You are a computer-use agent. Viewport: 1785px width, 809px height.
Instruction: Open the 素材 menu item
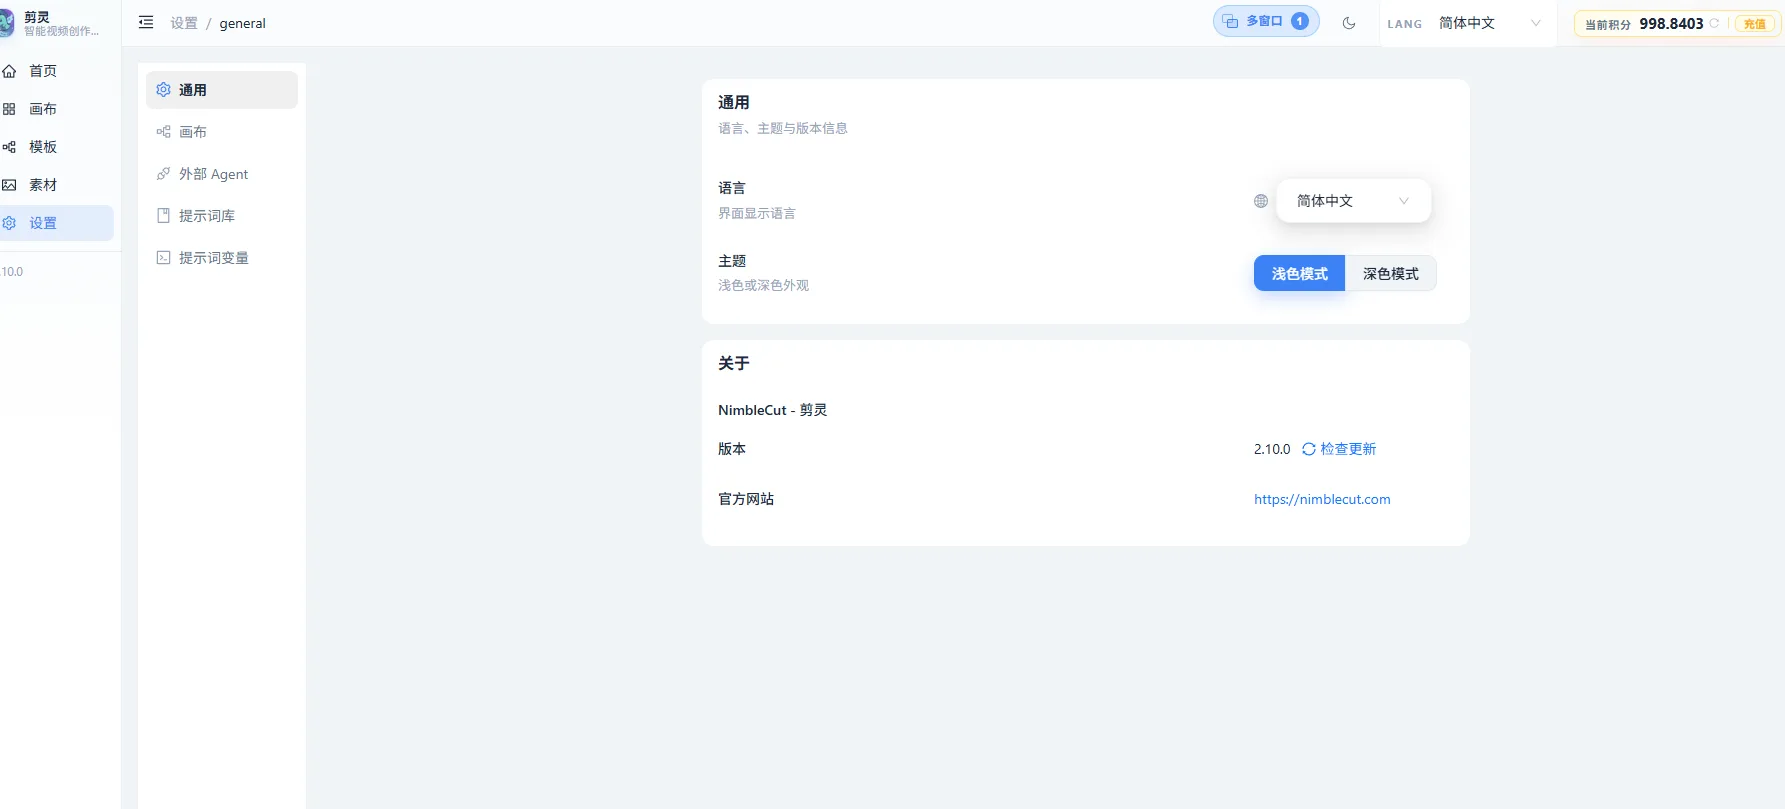click(x=57, y=185)
